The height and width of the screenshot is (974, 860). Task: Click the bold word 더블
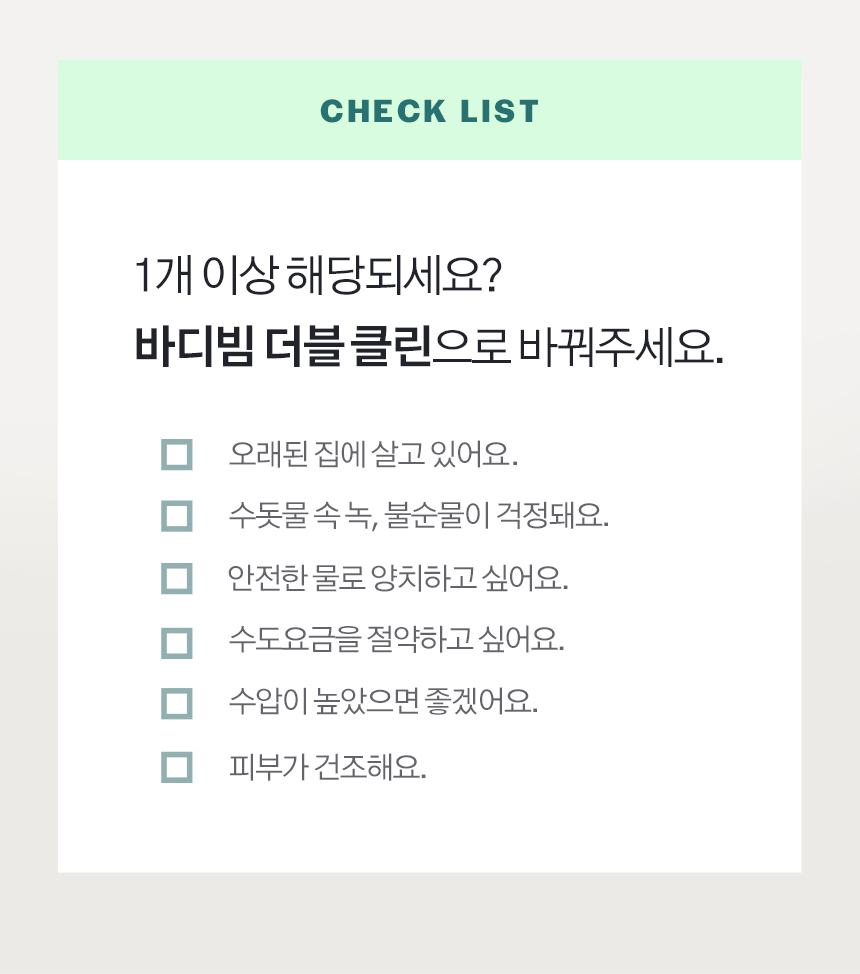tap(304, 345)
